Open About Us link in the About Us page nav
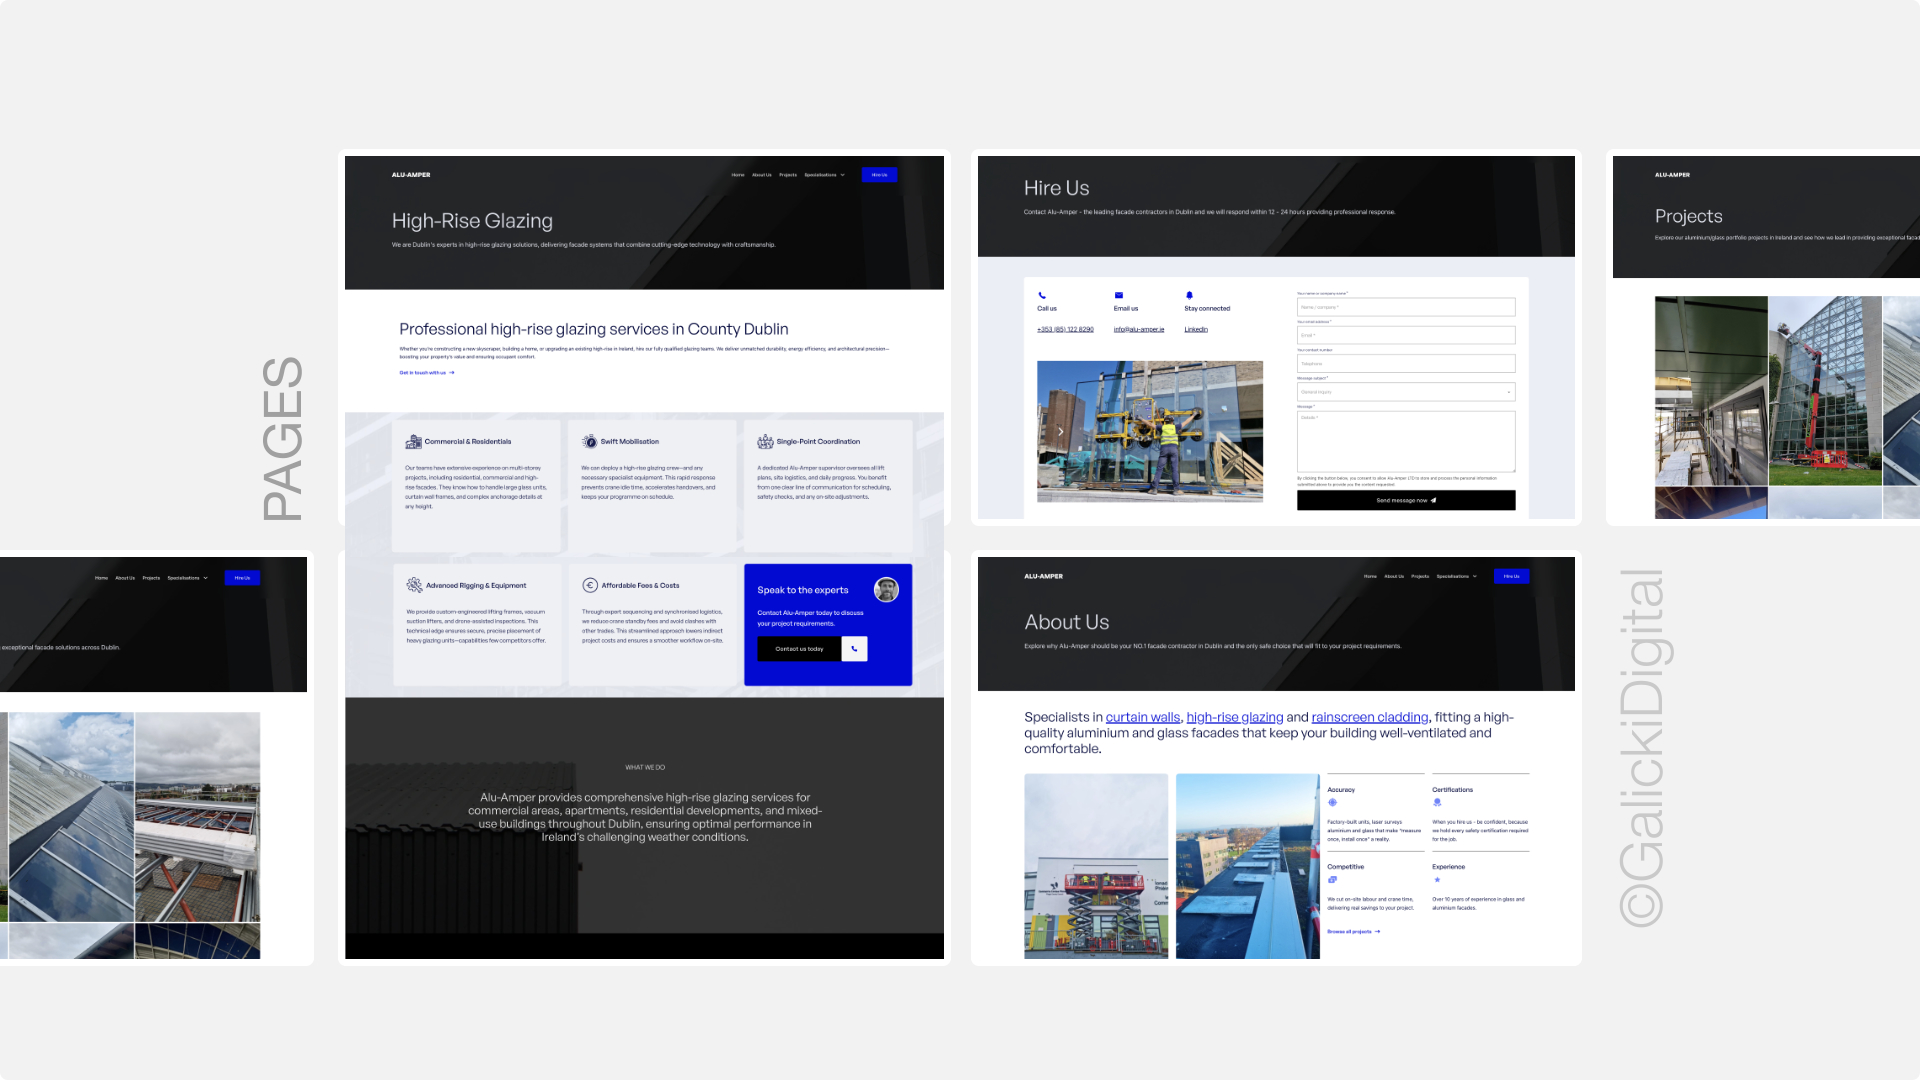The image size is (1920, 1080). [1394, 576]
